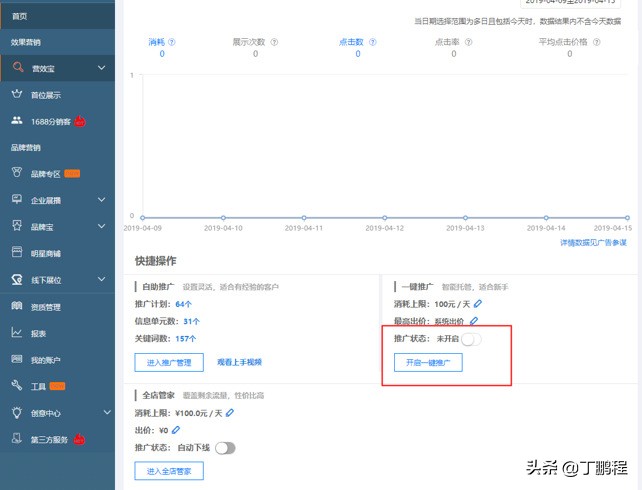Viewport: 642px width, 490px height.
Task: Select the 平均点击价格 metric label
Action: coord(563,42)
